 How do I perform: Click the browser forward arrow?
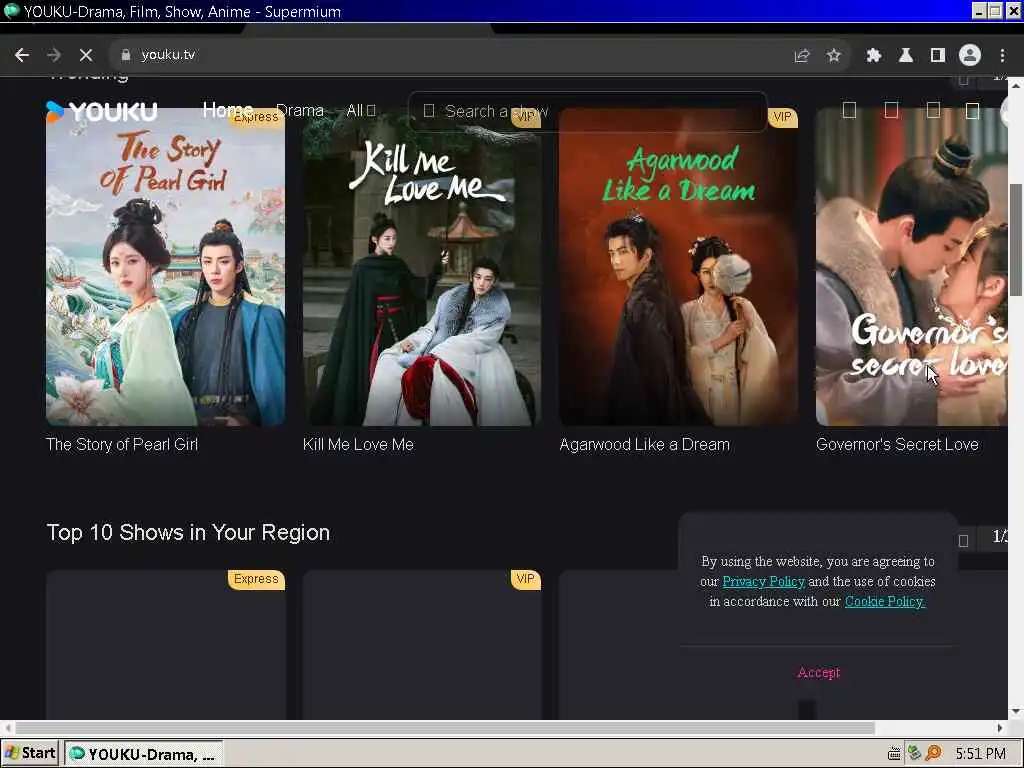pyautogui.click(x=54, y=55)
